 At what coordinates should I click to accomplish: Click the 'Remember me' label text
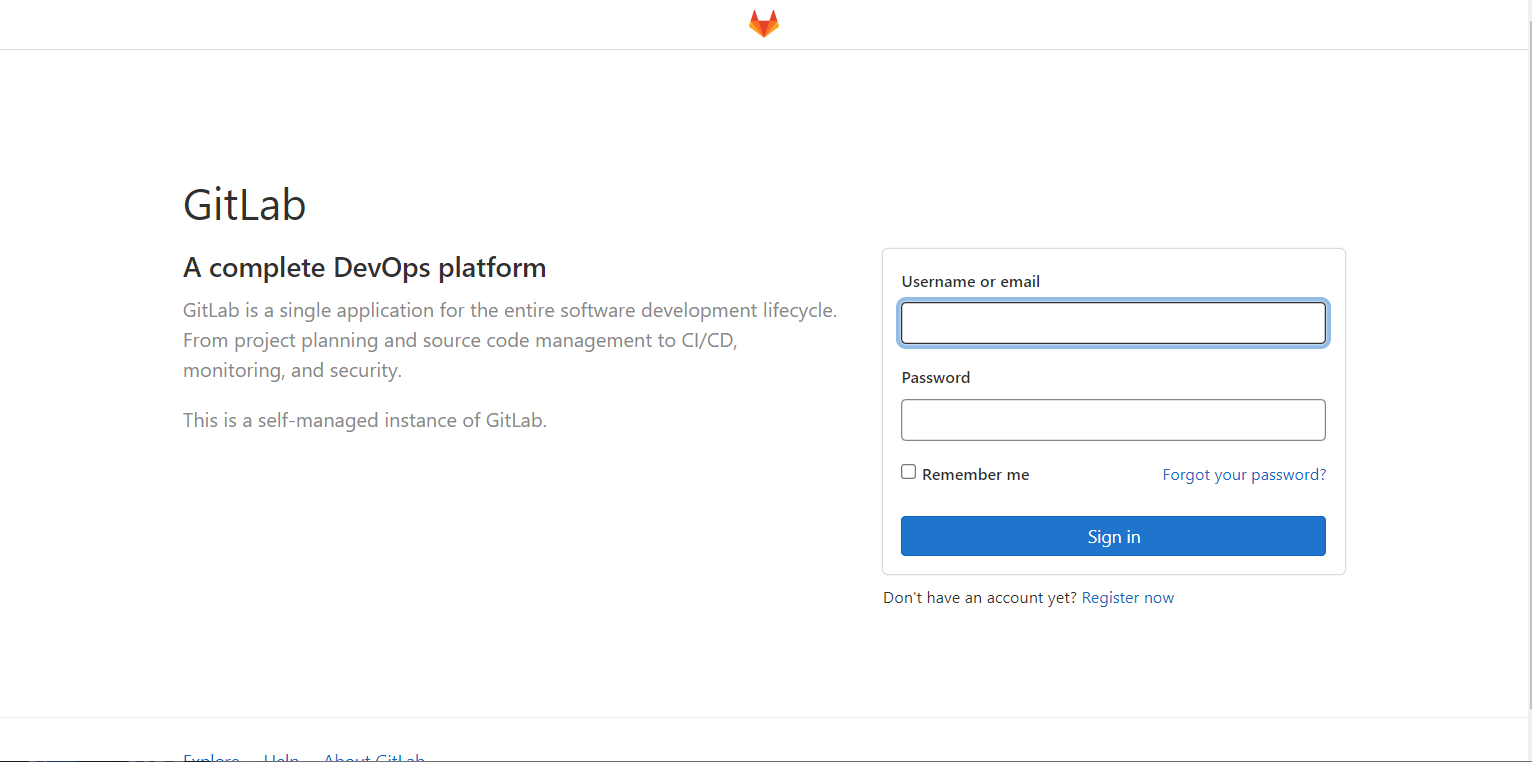pyautogui.click(x=975, y=475)
